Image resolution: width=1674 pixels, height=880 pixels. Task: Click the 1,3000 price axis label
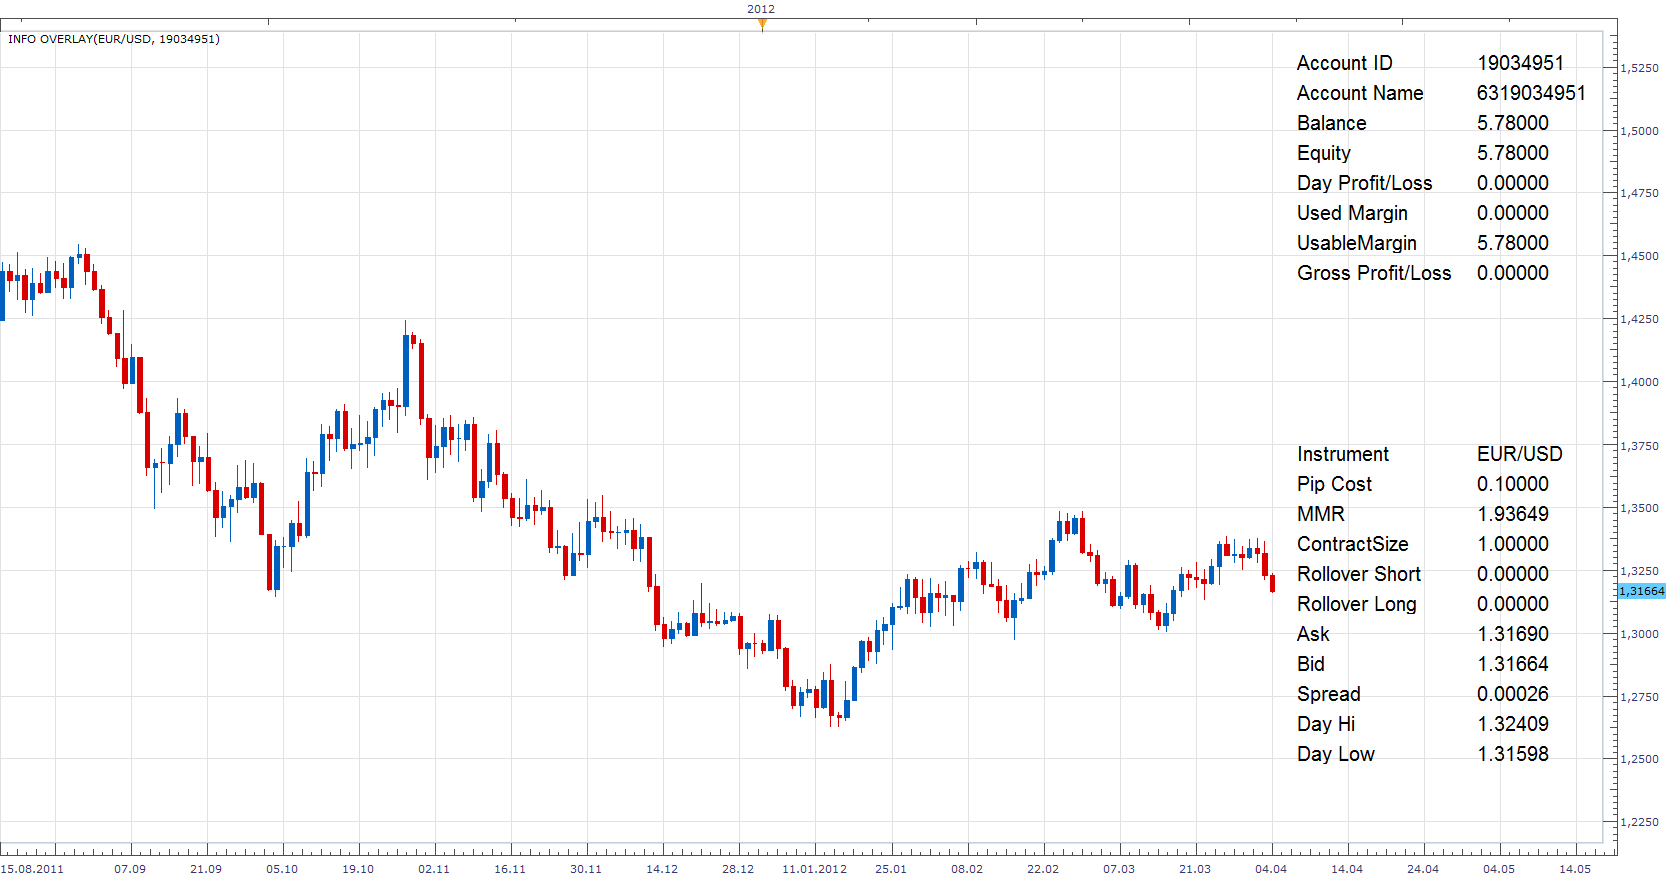coord(1640,634)
